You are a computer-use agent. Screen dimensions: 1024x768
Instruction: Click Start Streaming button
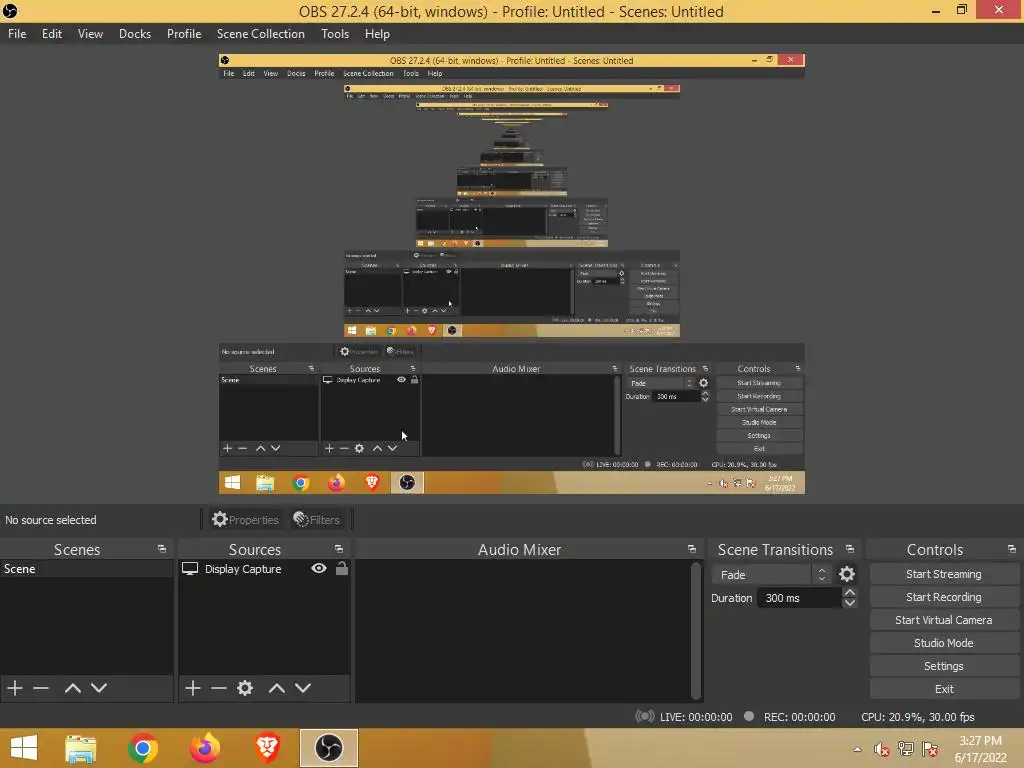(944, 574)
